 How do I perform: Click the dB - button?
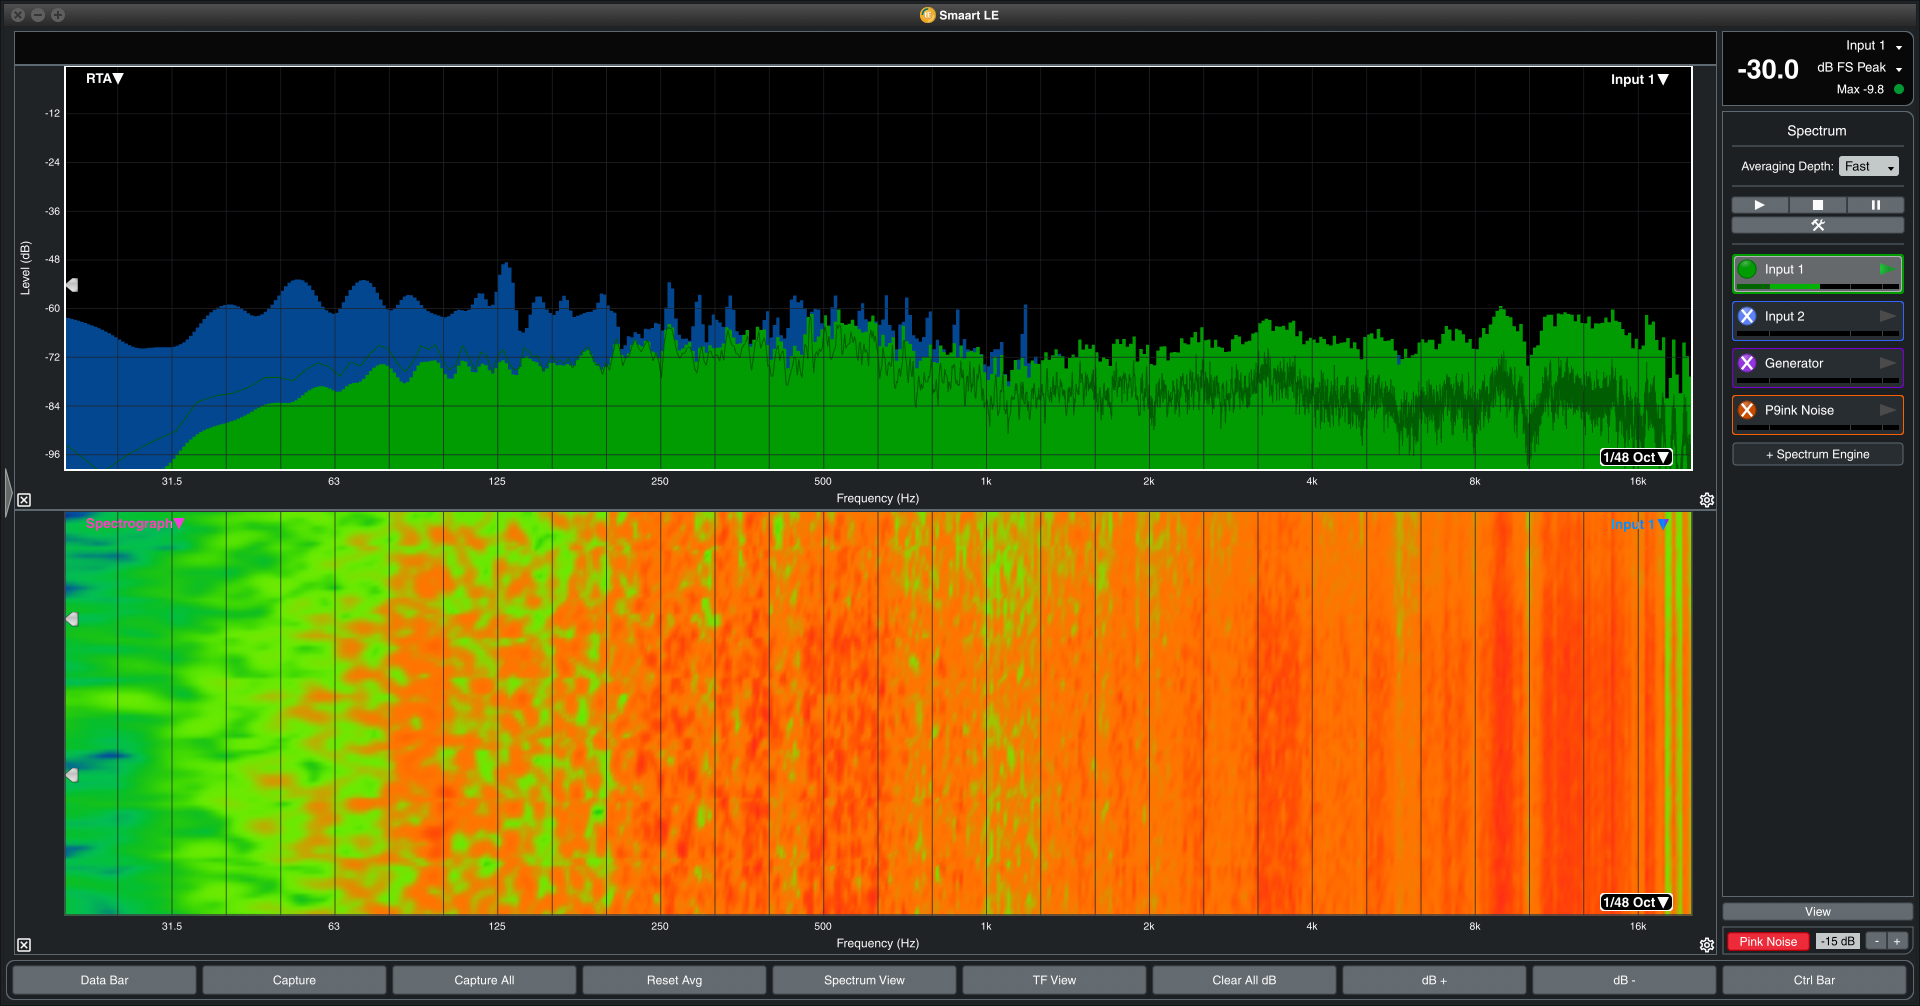[1624, 980]
